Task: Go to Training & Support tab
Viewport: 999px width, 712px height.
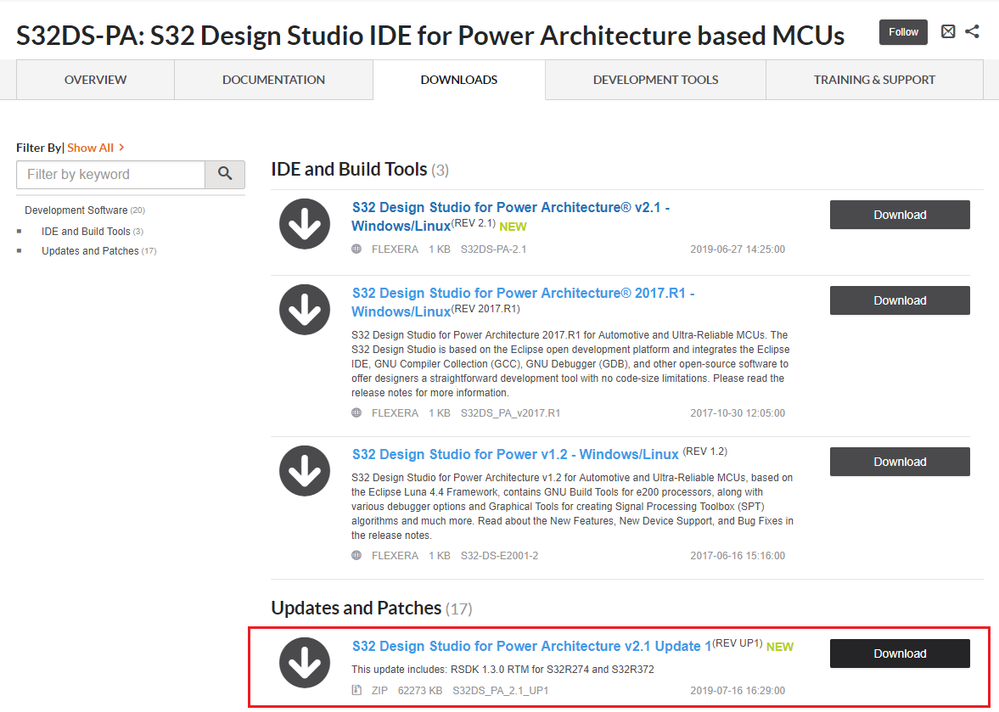Action: click(x=874, y=80)
